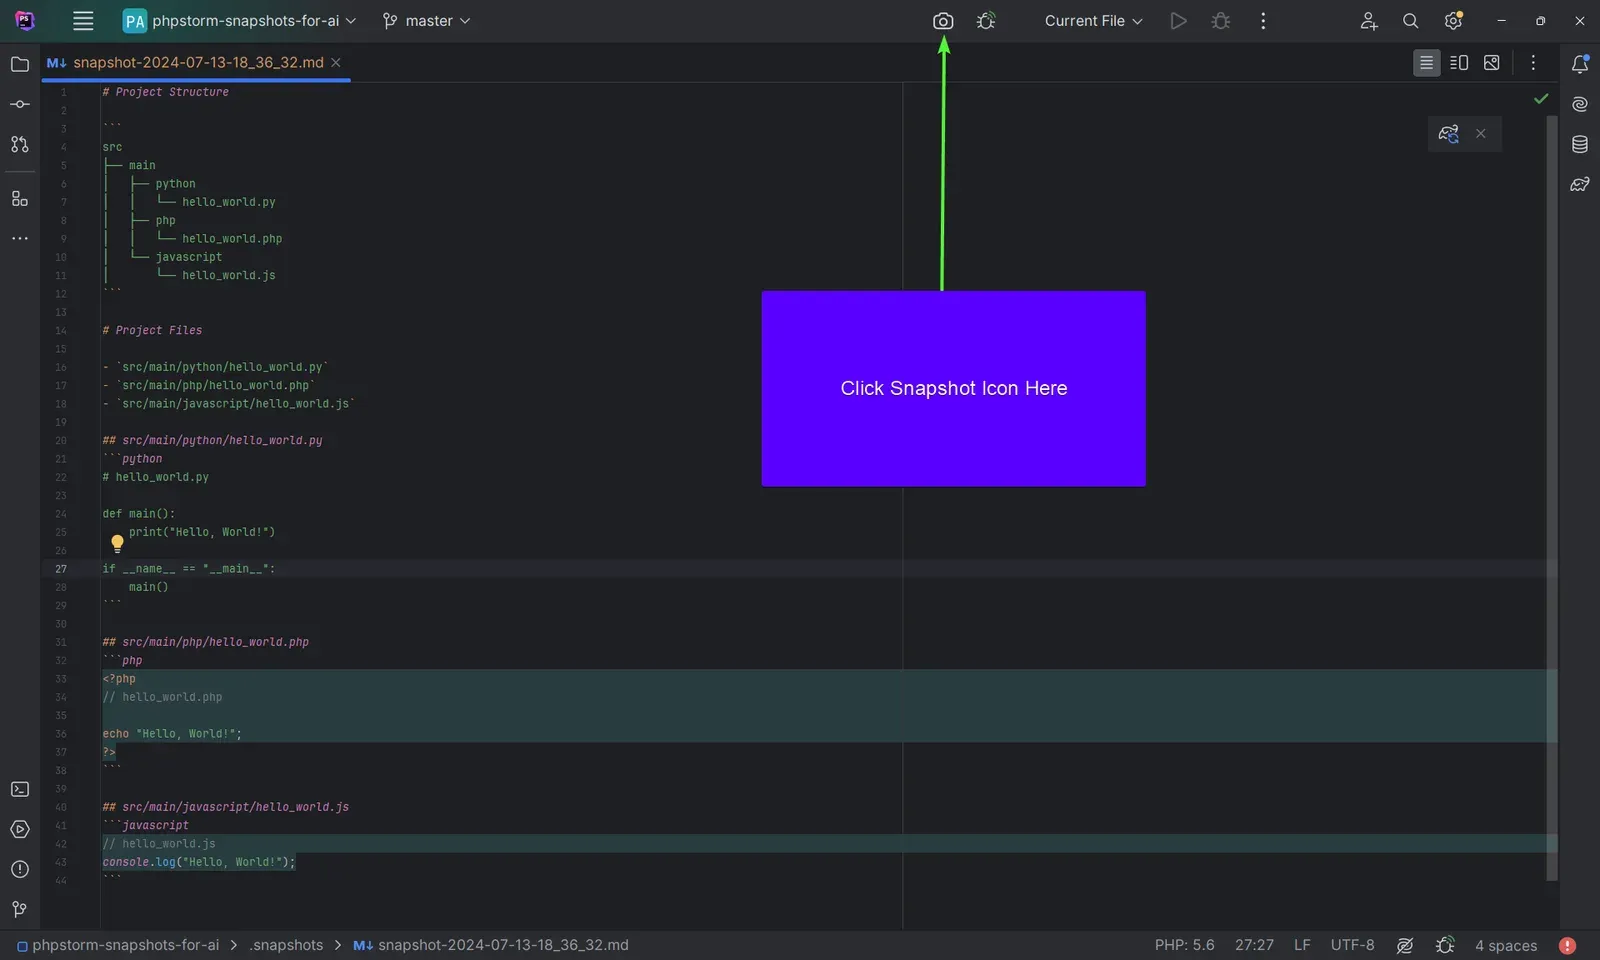Image resolution: width=1600 pixels, height=960 pixels.
Task: Select the snapshot-2024-07-13-18_36_32.md editor tab
Action: point(198,63)
